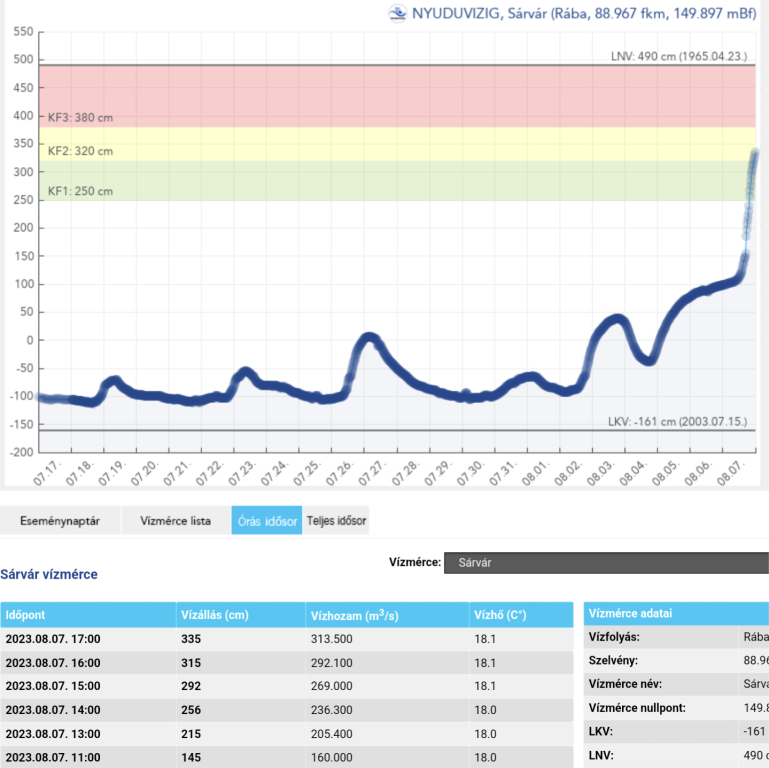Select the 2023.08.07. 14:00 row timestamp
The height and width of the screenshot is (768, 769).
coord(53,710)
